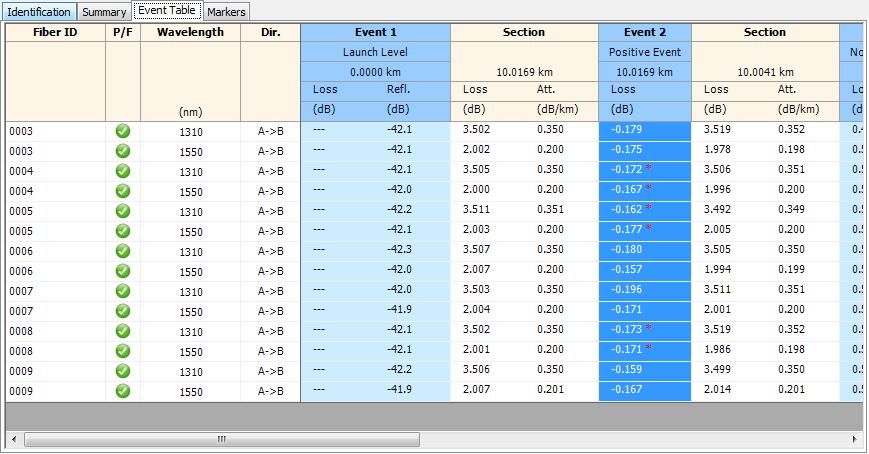This screenshot has width=869, height=454.
Task: Click the scroll right arrow
Action: 855,440
